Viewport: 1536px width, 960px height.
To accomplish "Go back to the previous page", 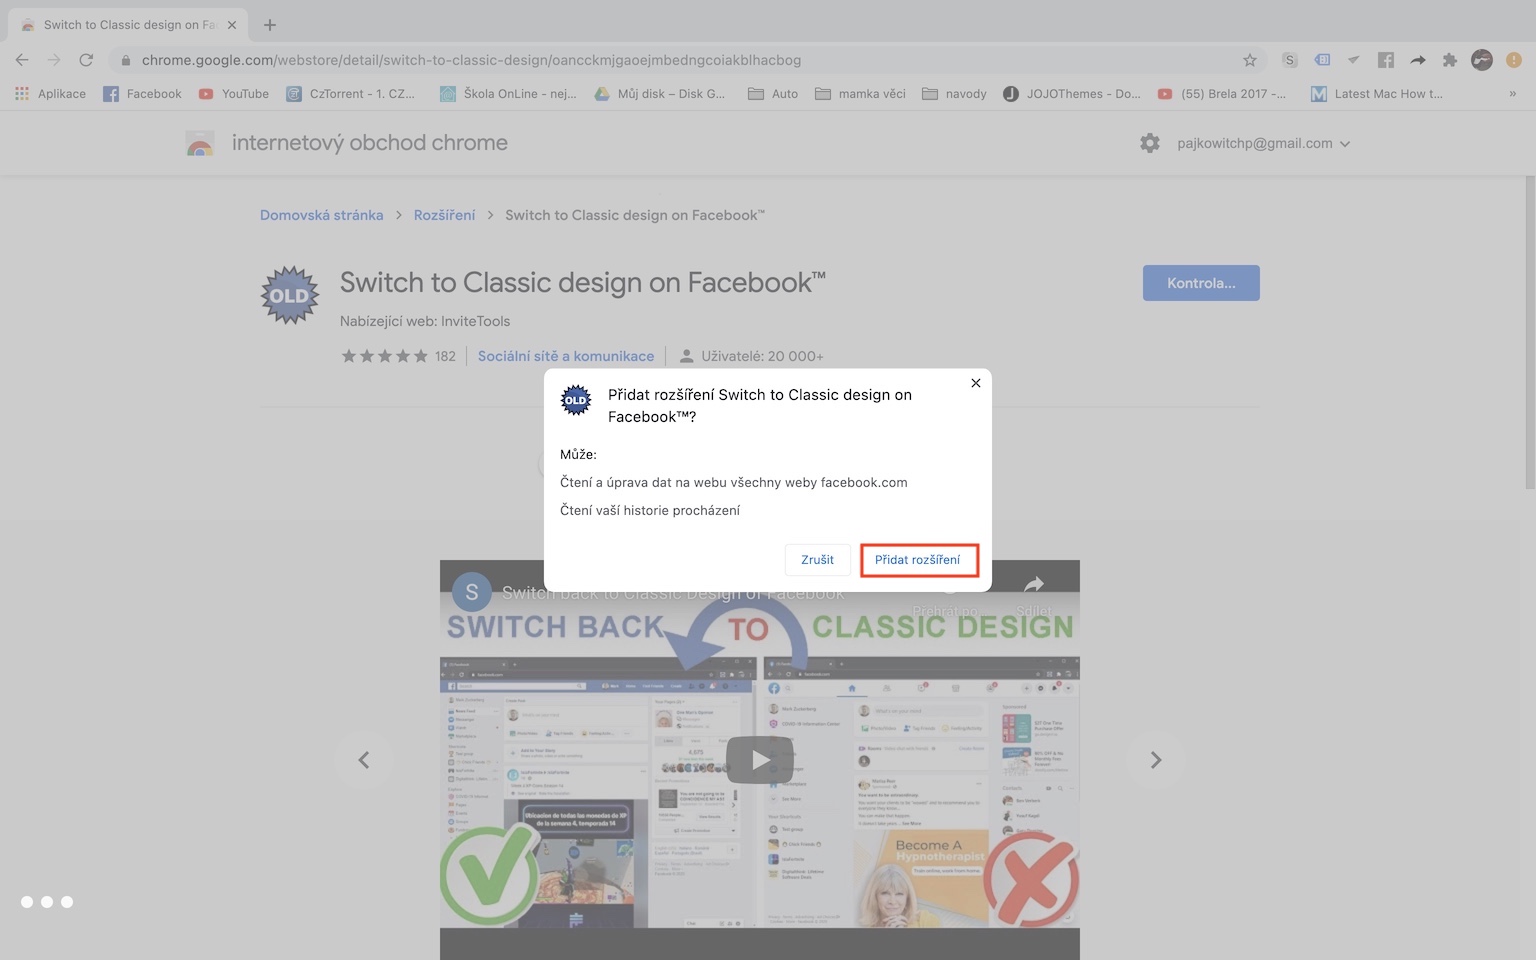I will pos(22,60).
